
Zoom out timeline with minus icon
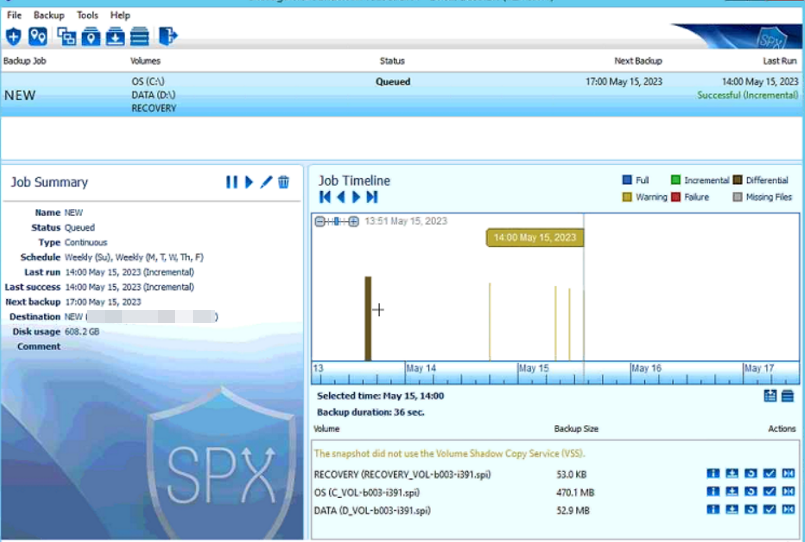pos(320,222)
